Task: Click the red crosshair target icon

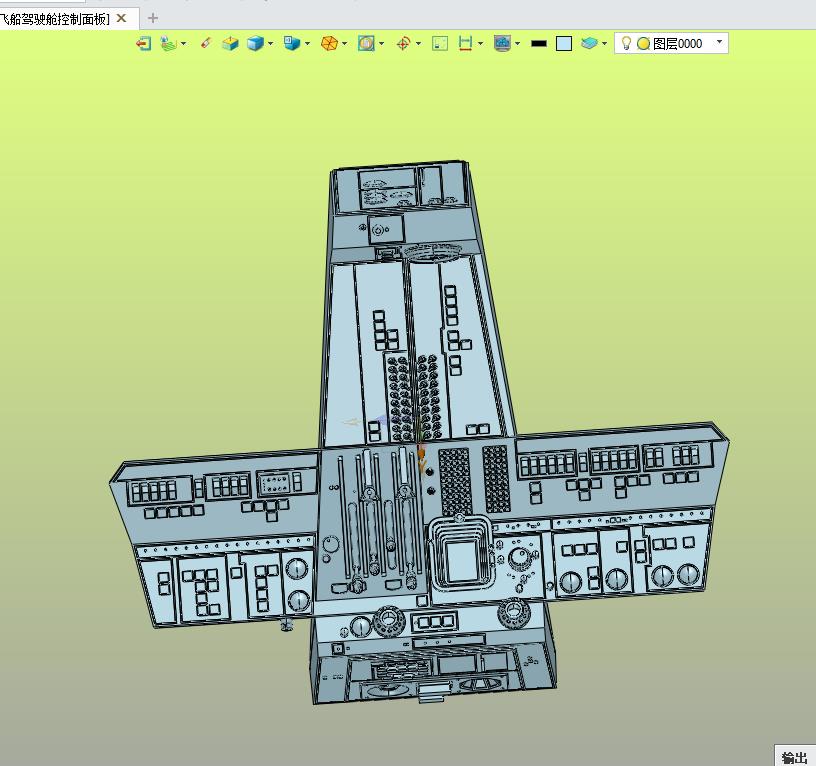Action: point(403,43)
